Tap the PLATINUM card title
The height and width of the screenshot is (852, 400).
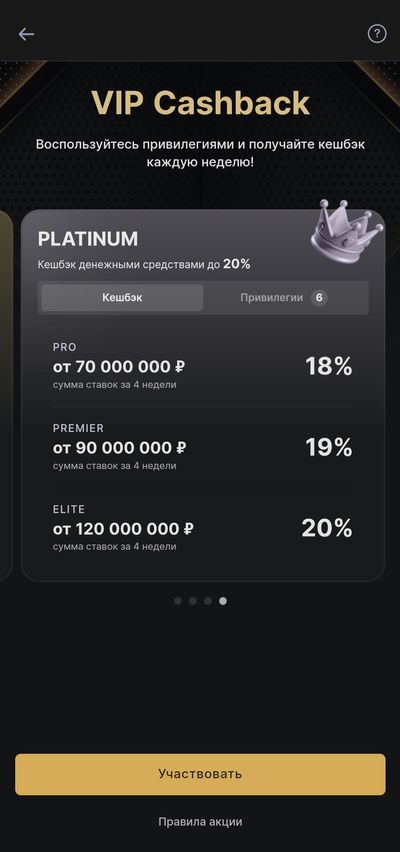click(x=88, y=239)
